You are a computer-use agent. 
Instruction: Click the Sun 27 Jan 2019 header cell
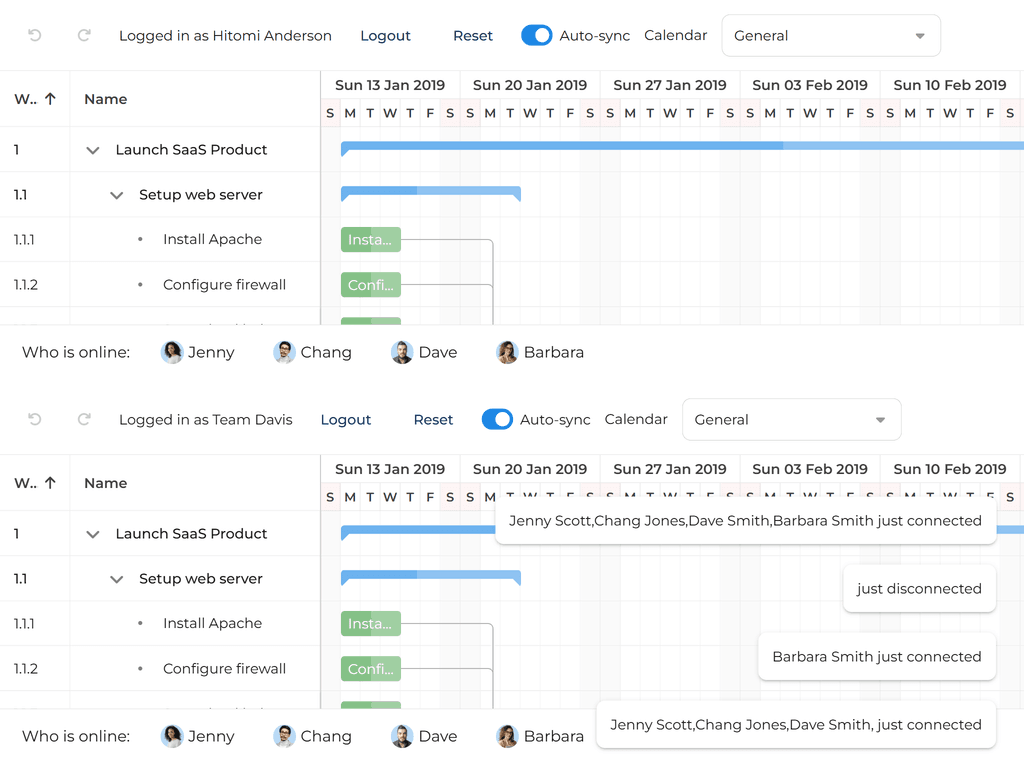[x=670, y=85]
